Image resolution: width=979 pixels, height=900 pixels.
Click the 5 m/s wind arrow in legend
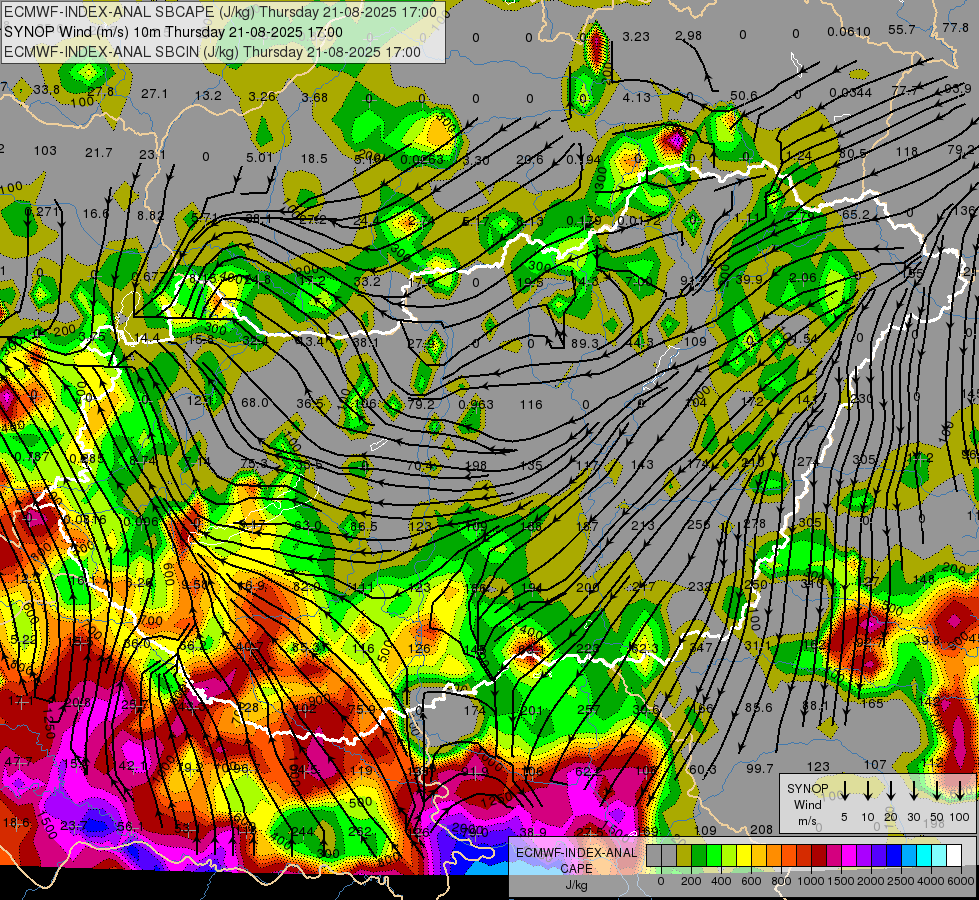pyautogui.click(x=844, y=790)
